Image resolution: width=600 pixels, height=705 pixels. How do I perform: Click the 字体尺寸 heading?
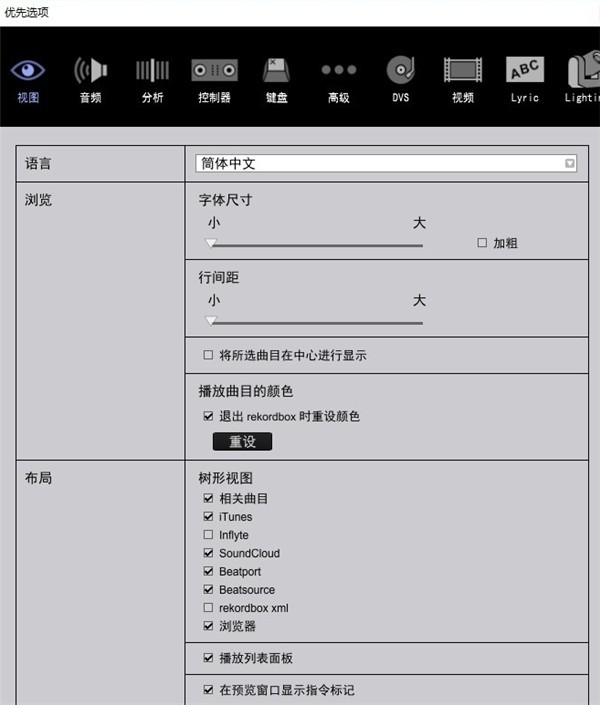225,200
